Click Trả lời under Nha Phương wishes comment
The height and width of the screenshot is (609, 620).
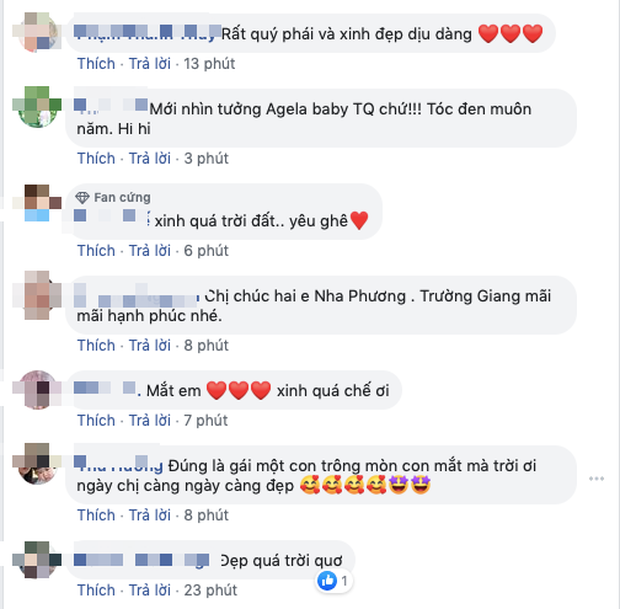150,345
